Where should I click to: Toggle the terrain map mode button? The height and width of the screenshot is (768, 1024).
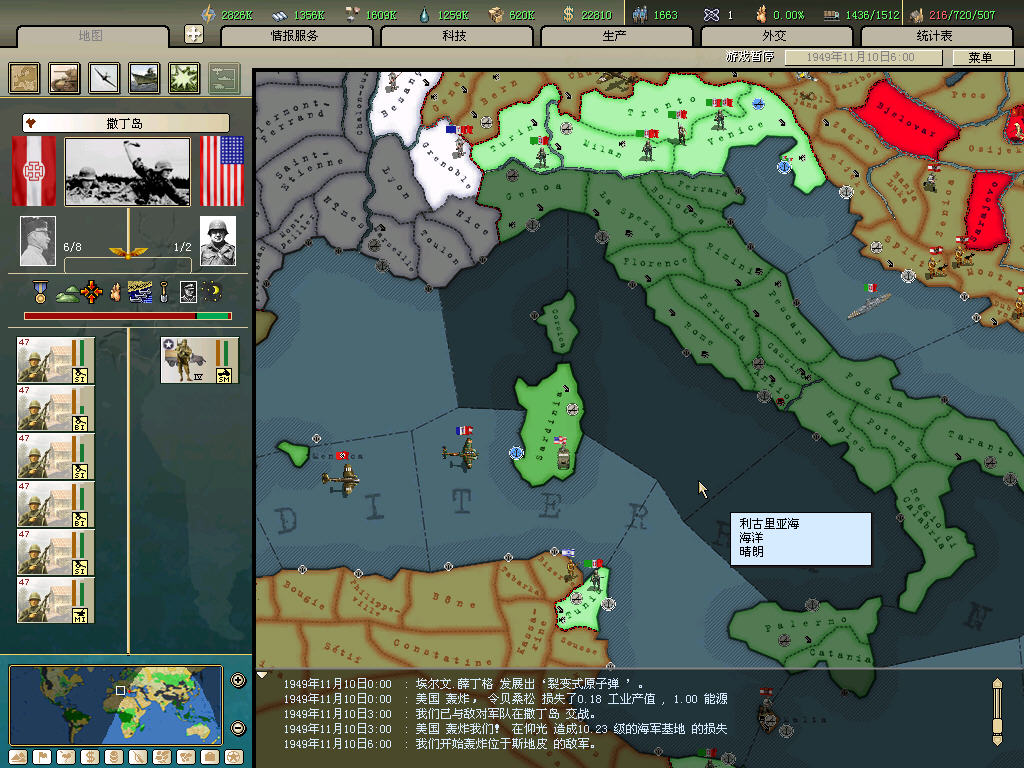click(x=16, y=757)
